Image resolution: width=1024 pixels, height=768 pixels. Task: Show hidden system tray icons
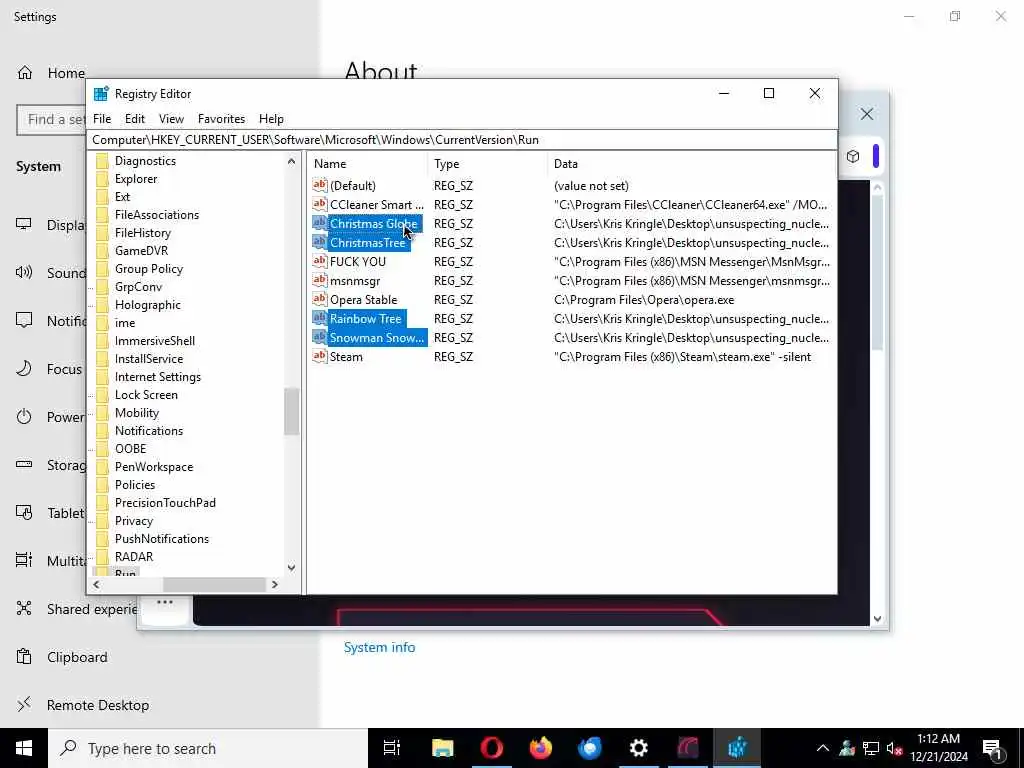pos(823,748)
